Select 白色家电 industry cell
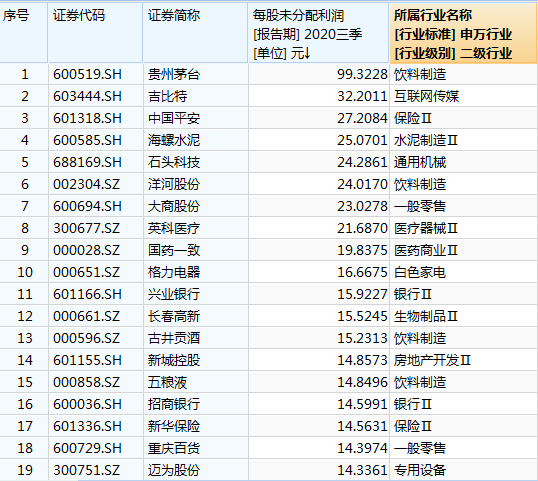This screenshot has width=538, height=481. 464,272
